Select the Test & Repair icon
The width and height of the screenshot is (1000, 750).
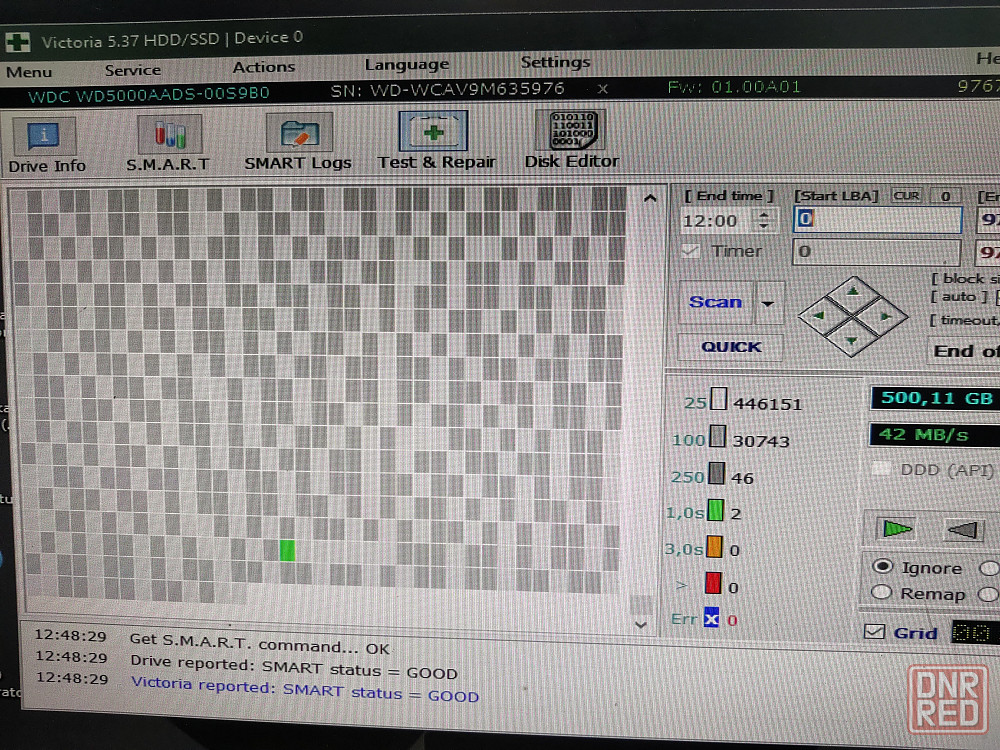[x=433, y=131]
